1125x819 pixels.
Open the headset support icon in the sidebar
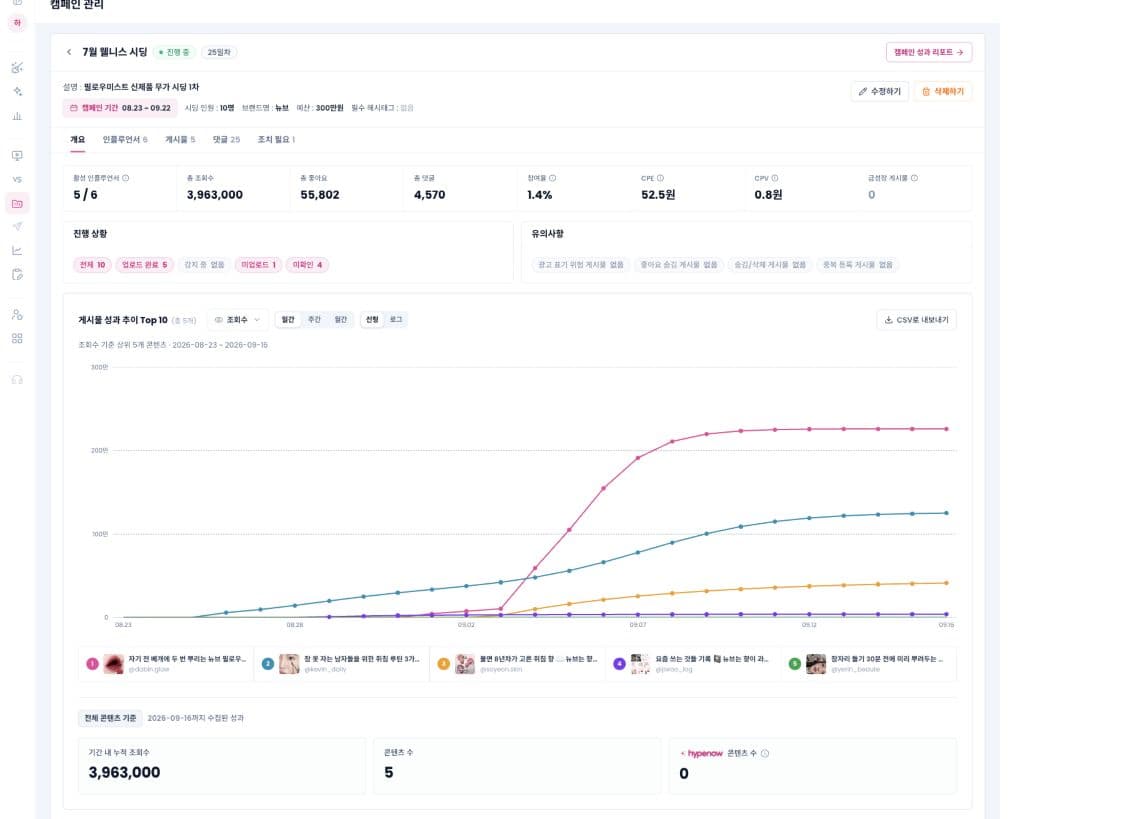pos(17,379)
